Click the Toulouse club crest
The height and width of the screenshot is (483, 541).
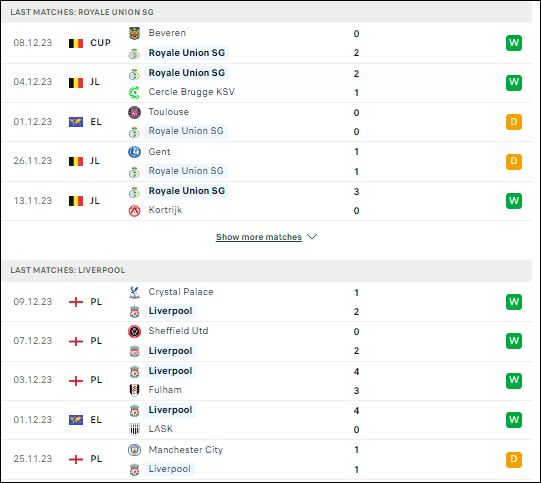pos(134,112)
